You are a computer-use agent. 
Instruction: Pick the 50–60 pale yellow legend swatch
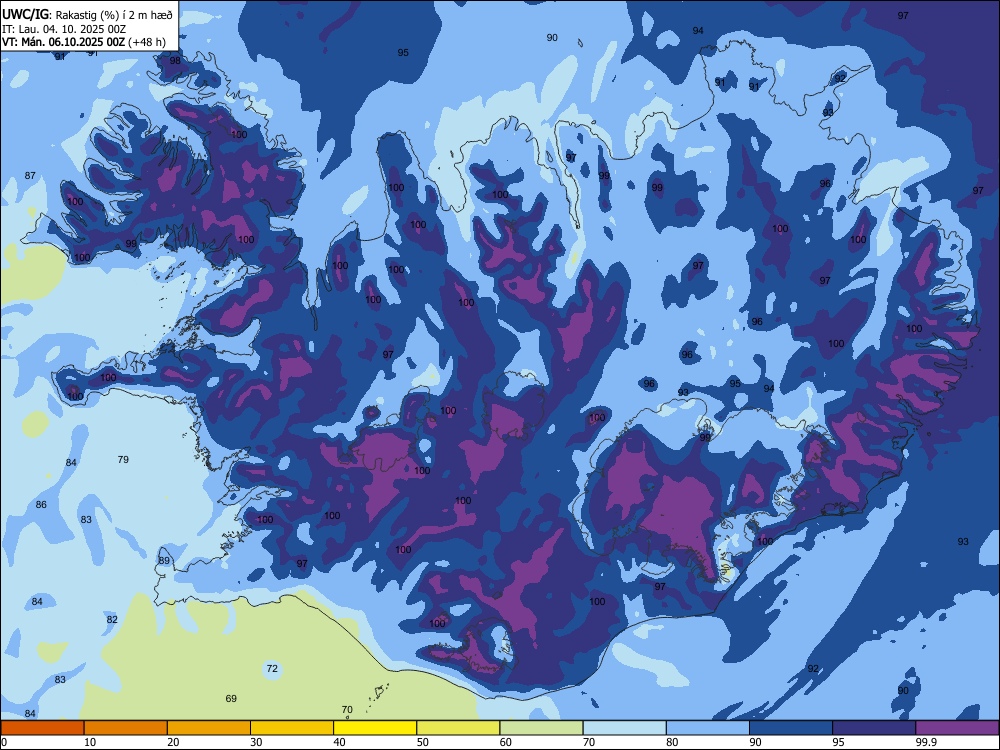[x=458, y=728]
